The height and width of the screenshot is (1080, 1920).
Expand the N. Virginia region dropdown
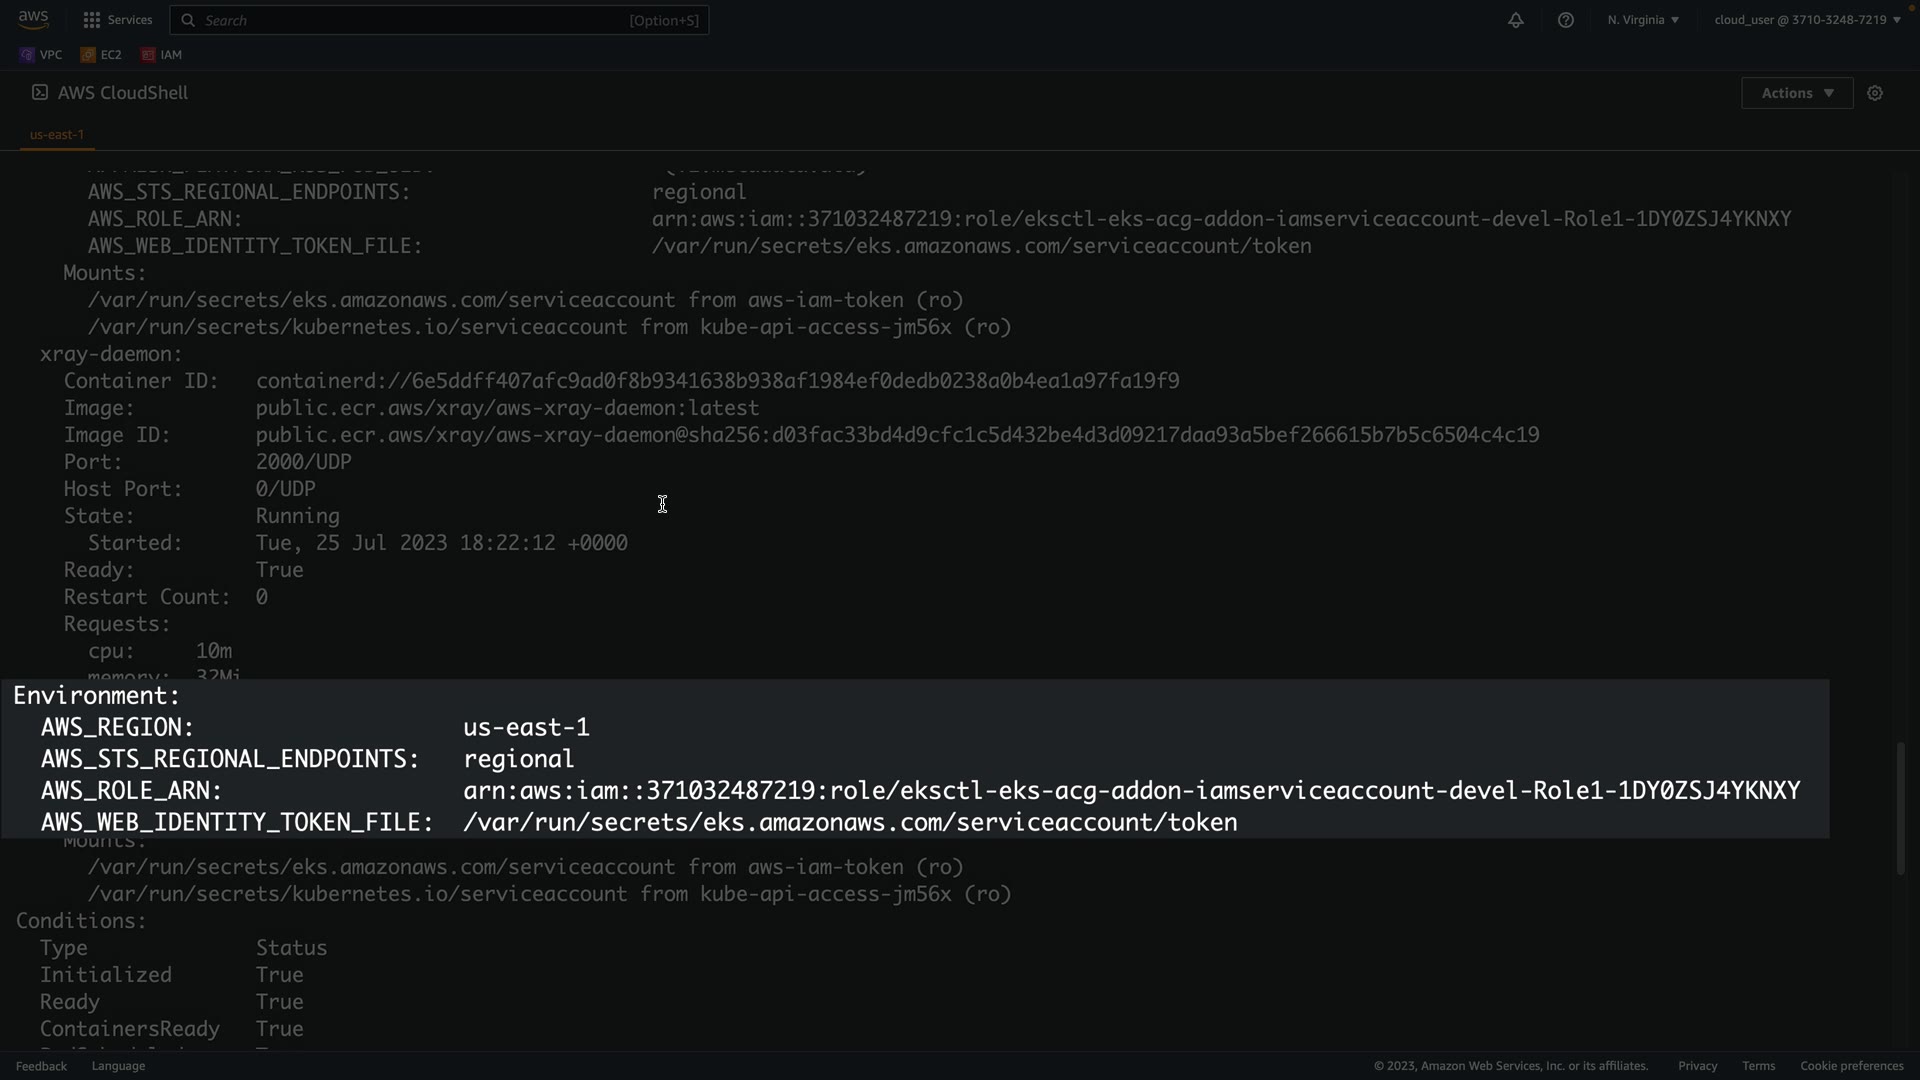(1643, 20)
